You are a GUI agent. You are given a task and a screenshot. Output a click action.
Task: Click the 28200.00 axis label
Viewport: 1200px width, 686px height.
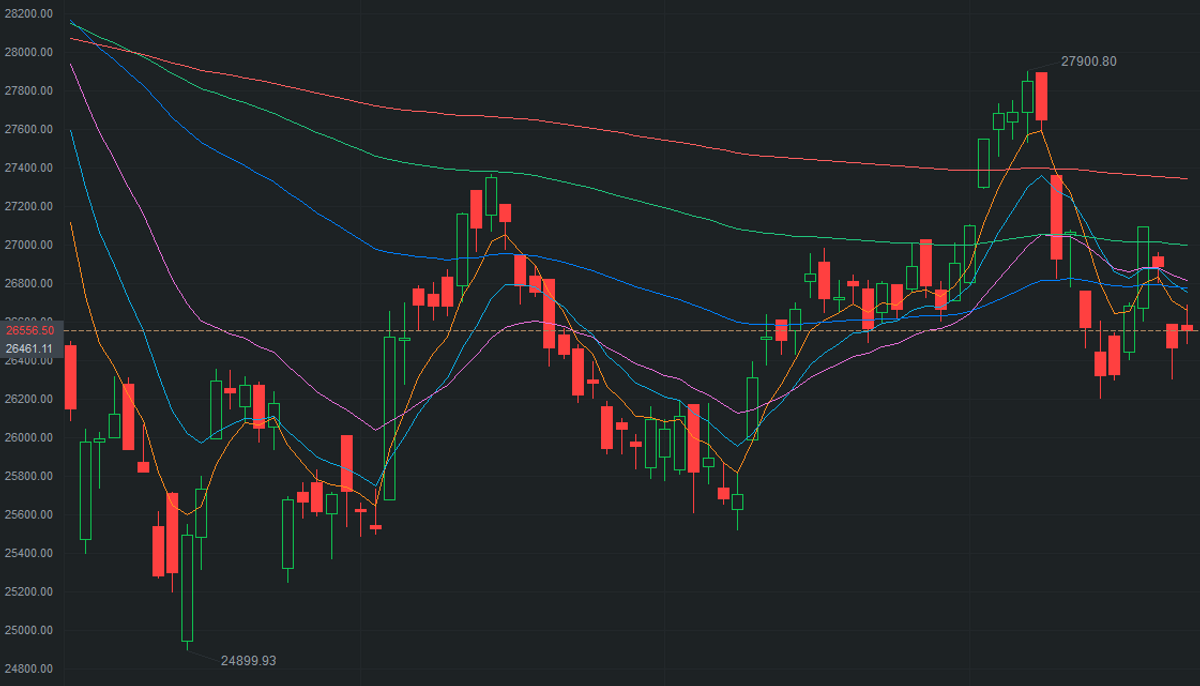[28, 14]
